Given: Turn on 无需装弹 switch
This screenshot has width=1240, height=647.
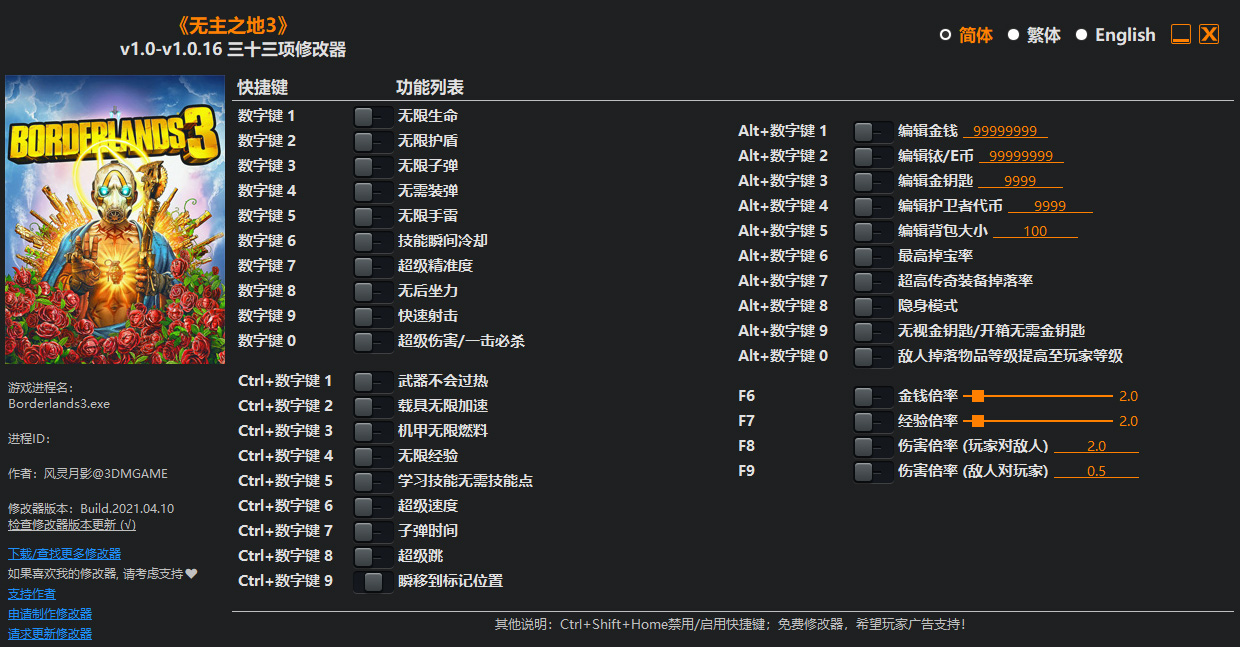Looking at the screenshot, I should [x=373, y=192].
